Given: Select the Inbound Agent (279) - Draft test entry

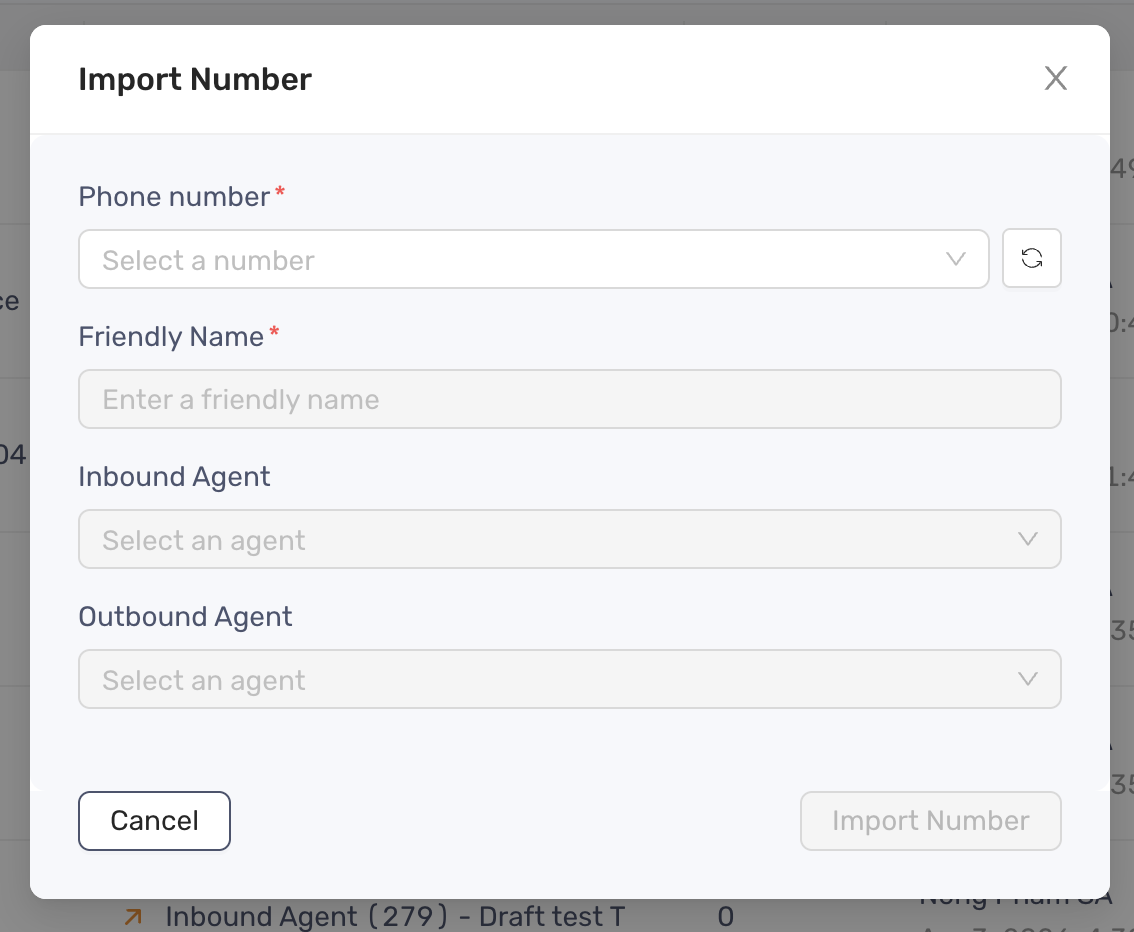Looking at the screenshot, I should click(396, 915).
